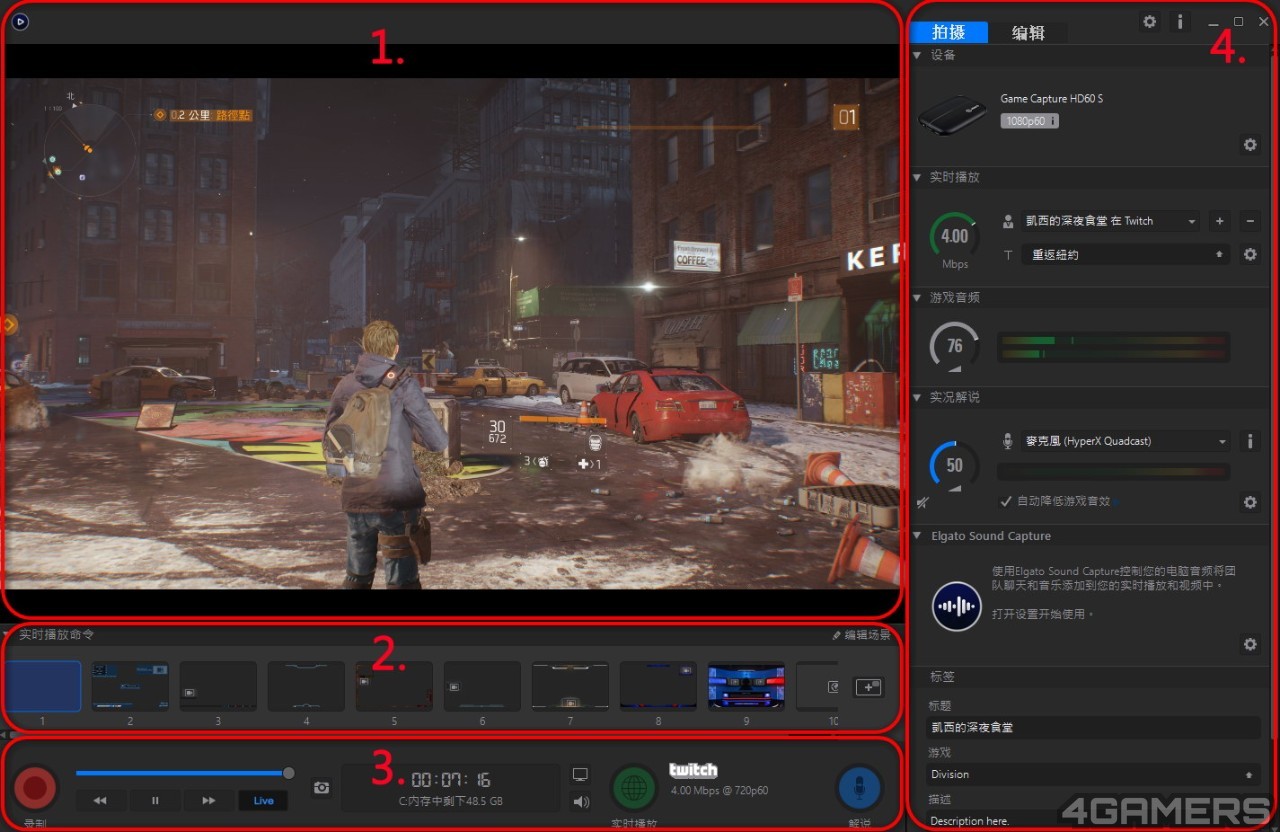Click the commentary volume dial at 50
Viewport: 1280px width, 832px height.
tap(953, 465)
